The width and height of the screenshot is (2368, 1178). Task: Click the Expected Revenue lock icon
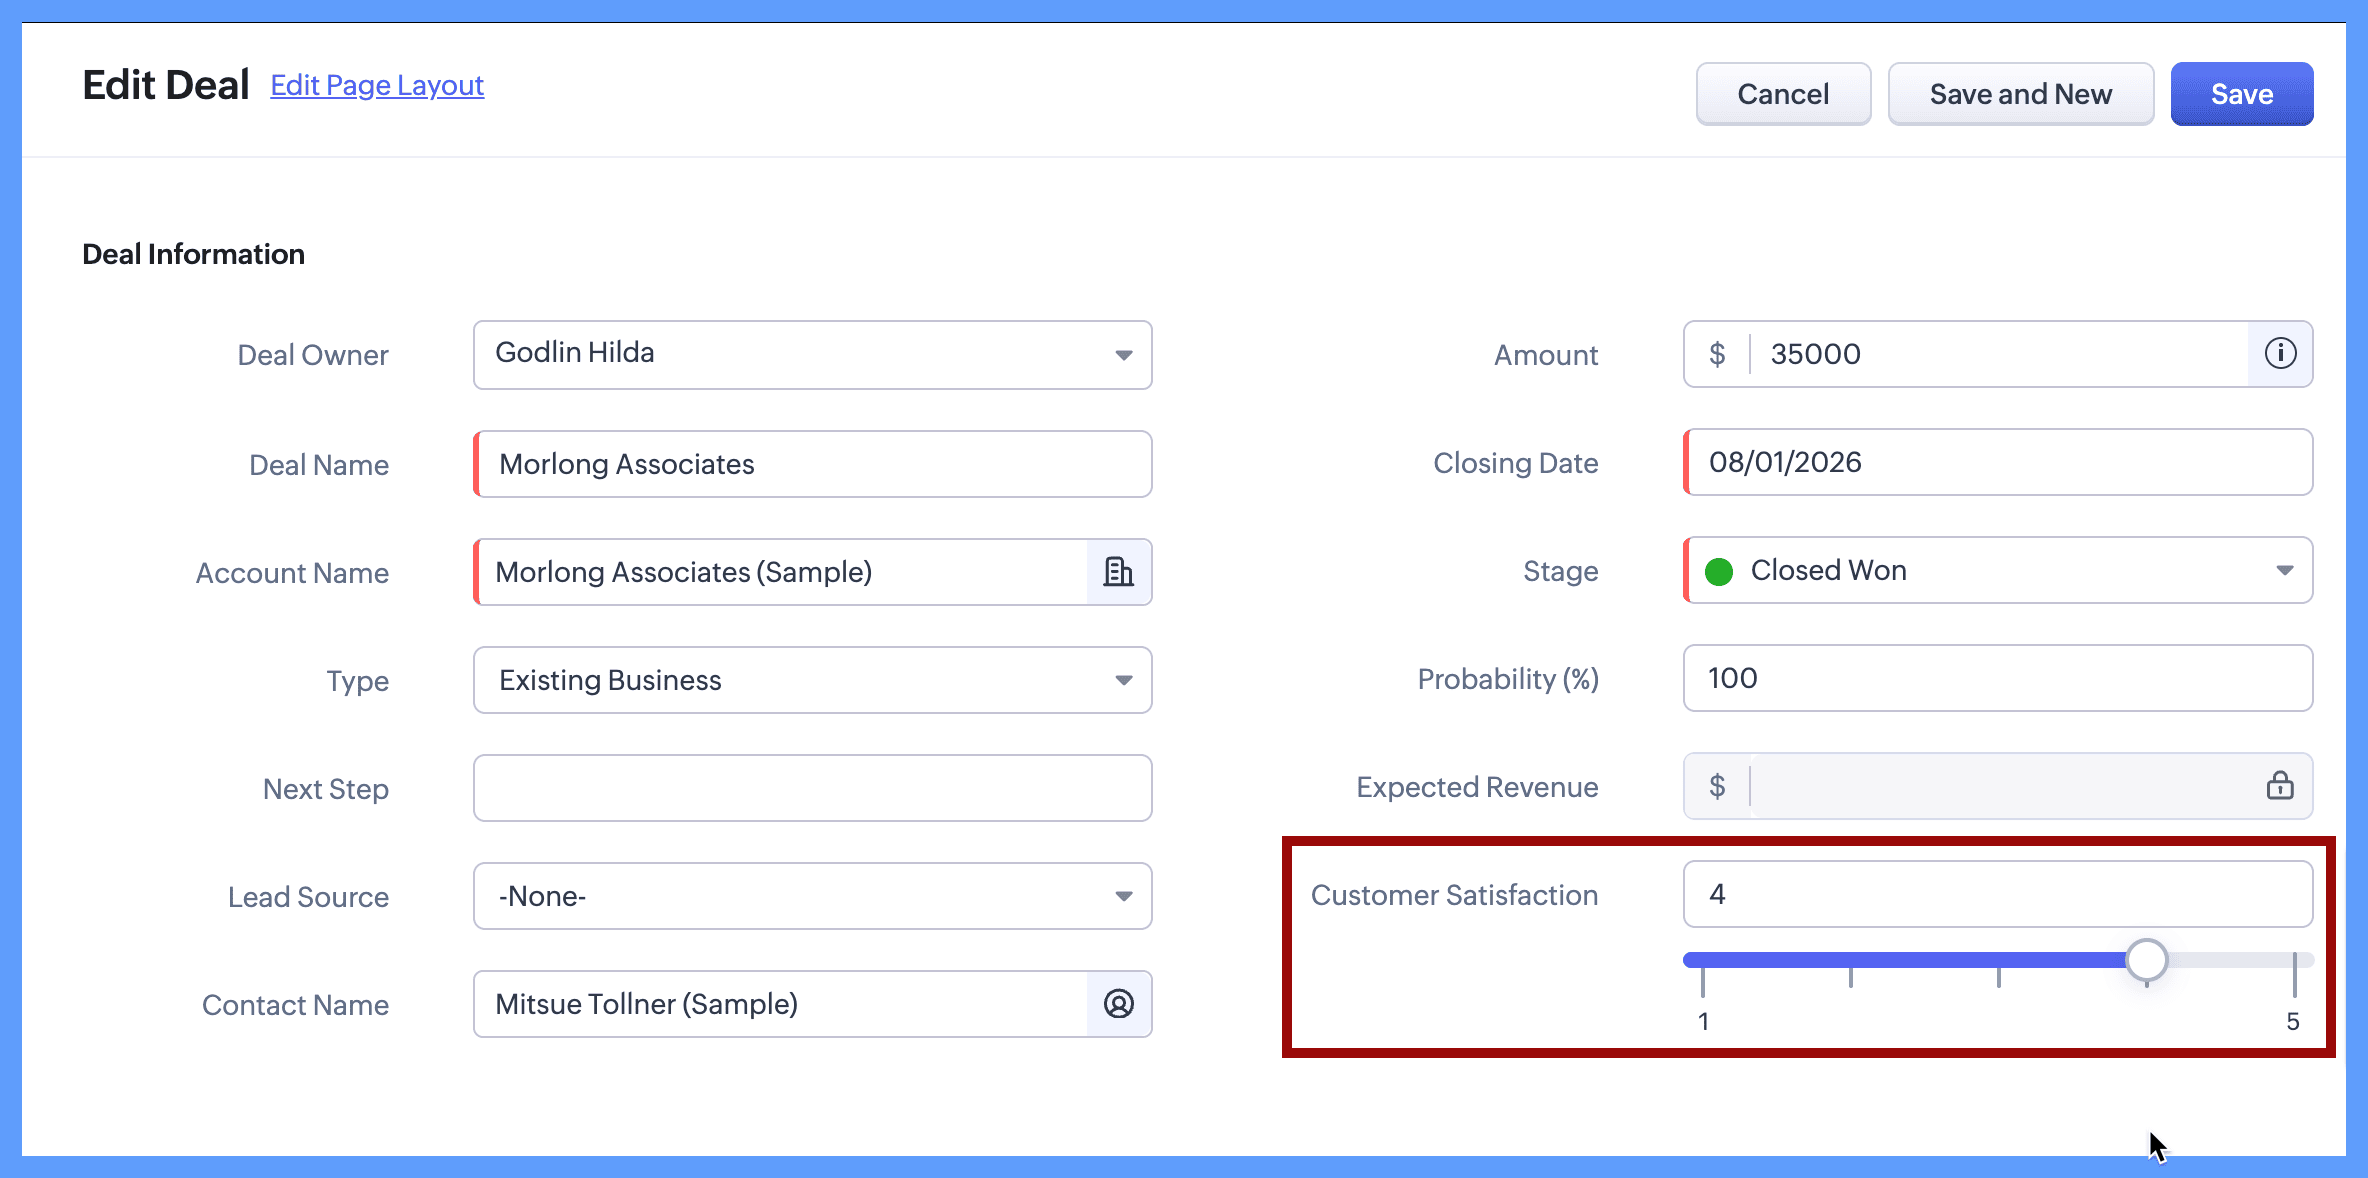click(x=2280, y=786)
